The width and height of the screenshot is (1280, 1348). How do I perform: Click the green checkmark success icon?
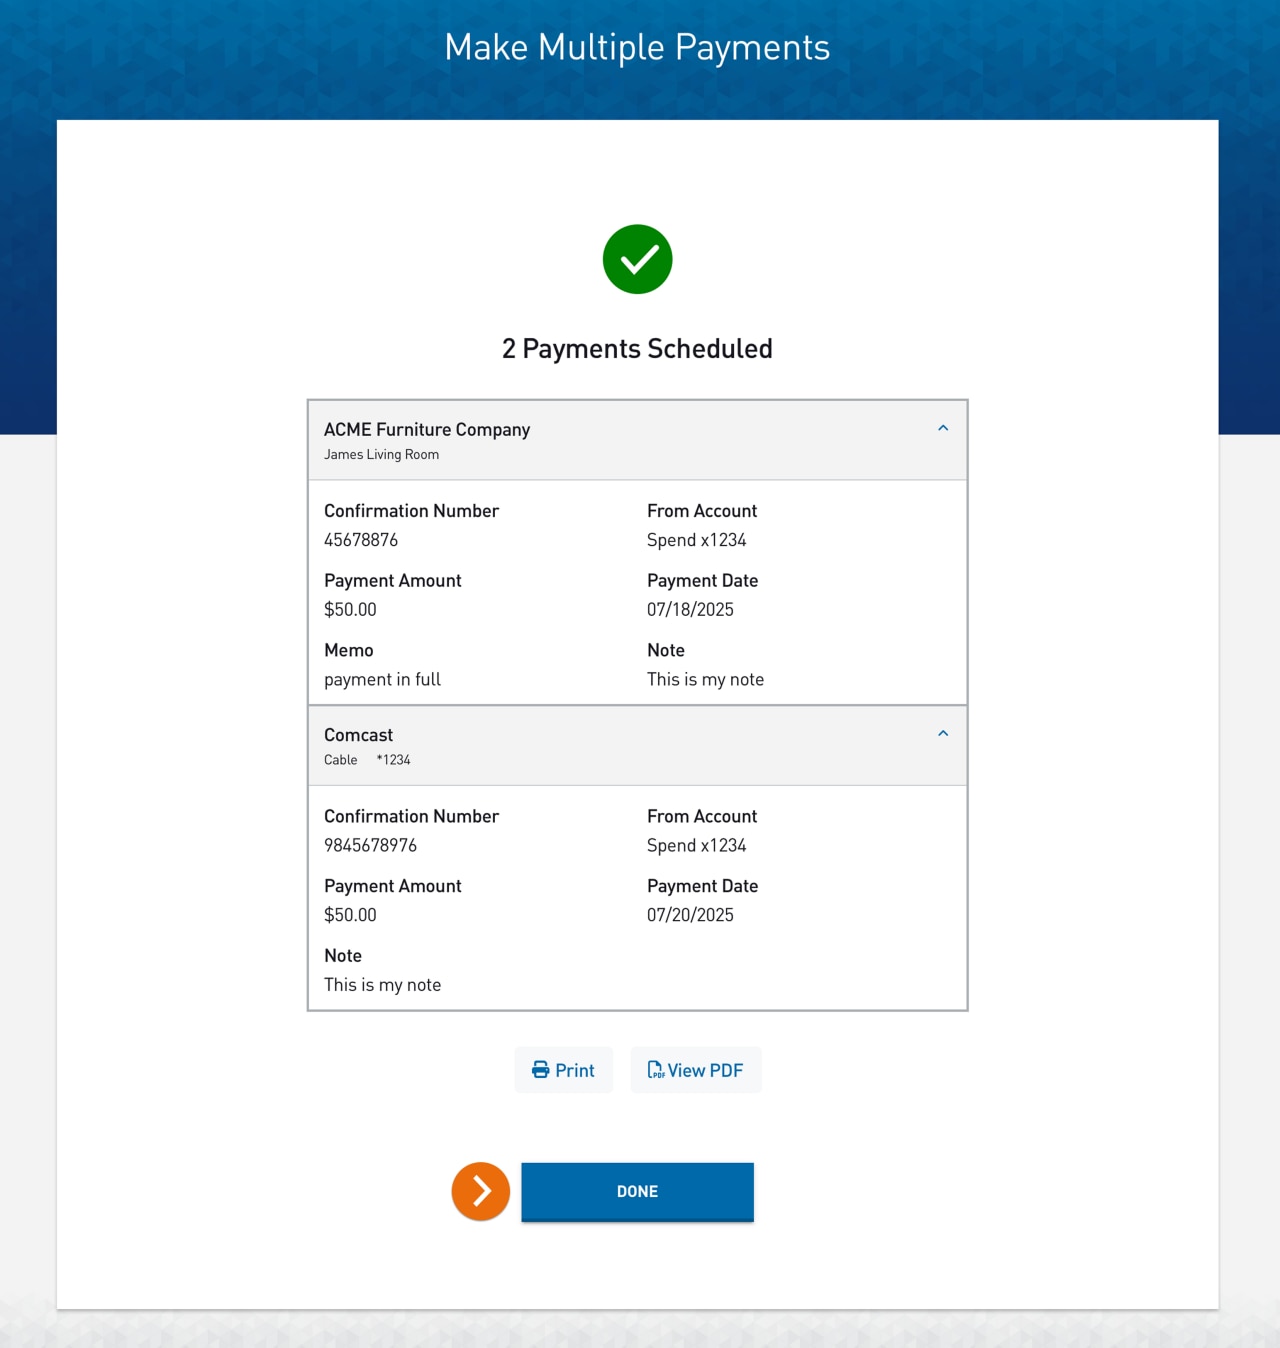(x=637, y=258)
